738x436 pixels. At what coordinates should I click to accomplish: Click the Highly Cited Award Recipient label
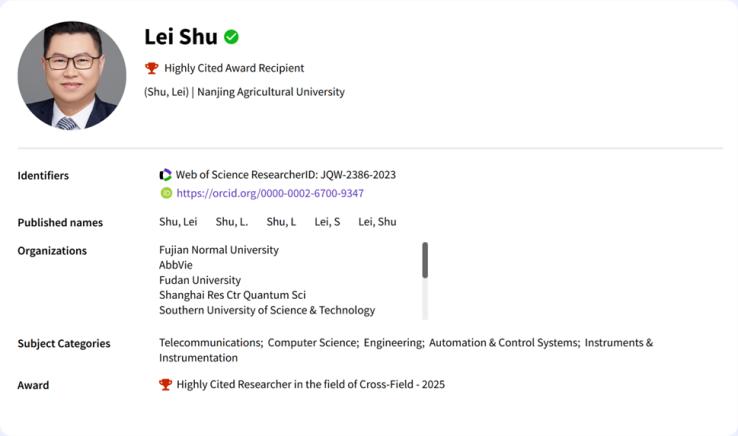[234, 68]
